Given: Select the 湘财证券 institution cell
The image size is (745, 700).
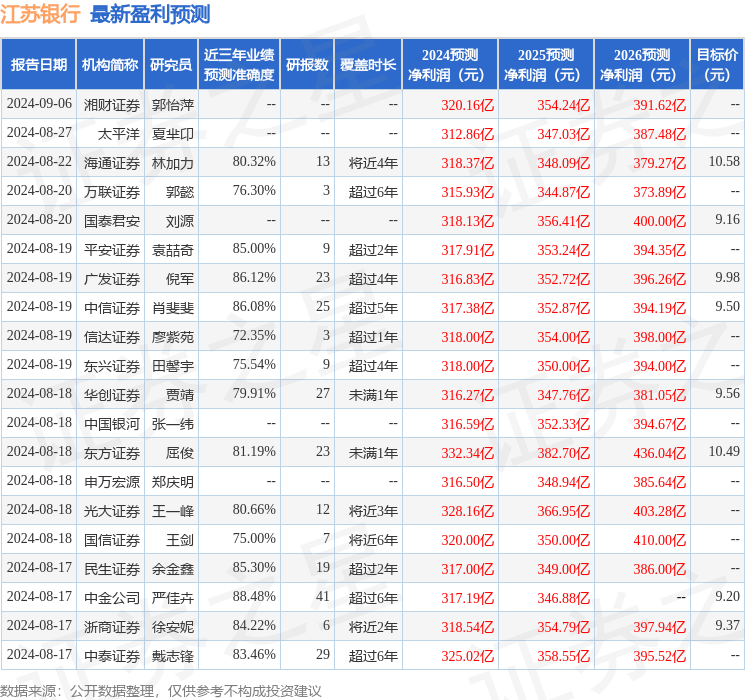Looking at the screenshot, I should [112, 105].
